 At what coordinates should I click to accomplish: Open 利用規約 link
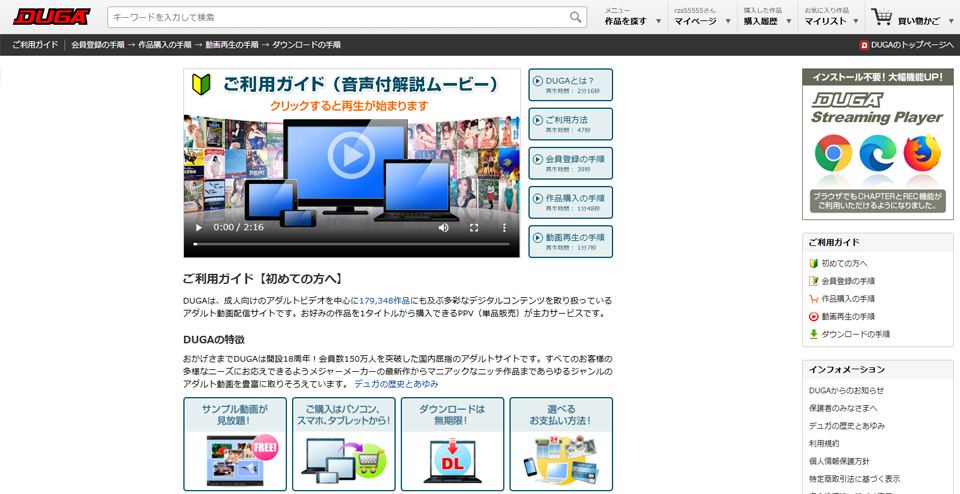[x=824, y=443]
